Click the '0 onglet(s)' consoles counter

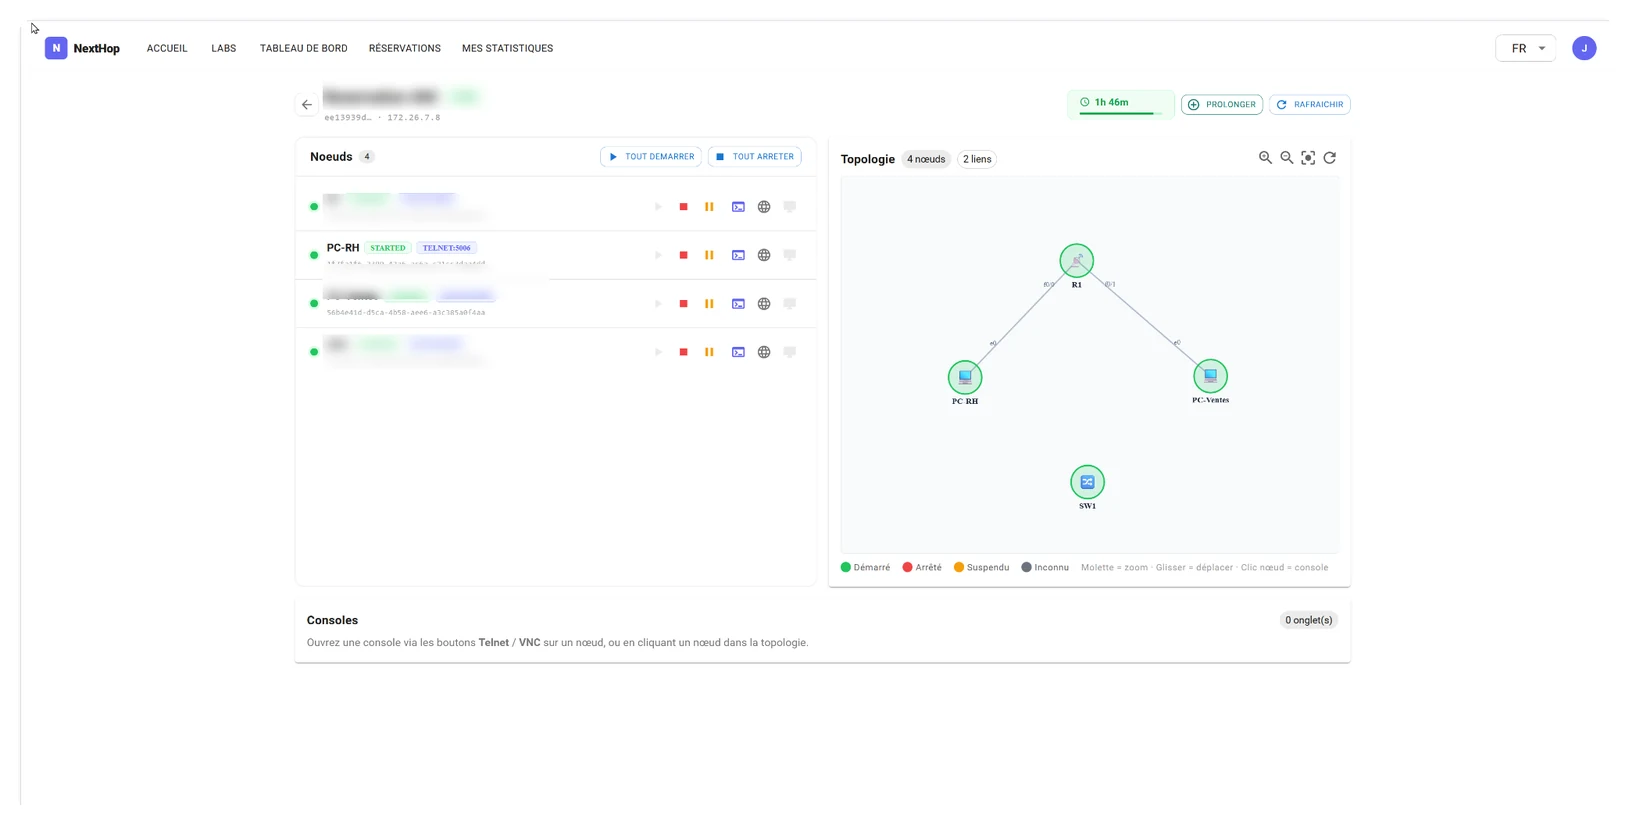coord(1309,620)
